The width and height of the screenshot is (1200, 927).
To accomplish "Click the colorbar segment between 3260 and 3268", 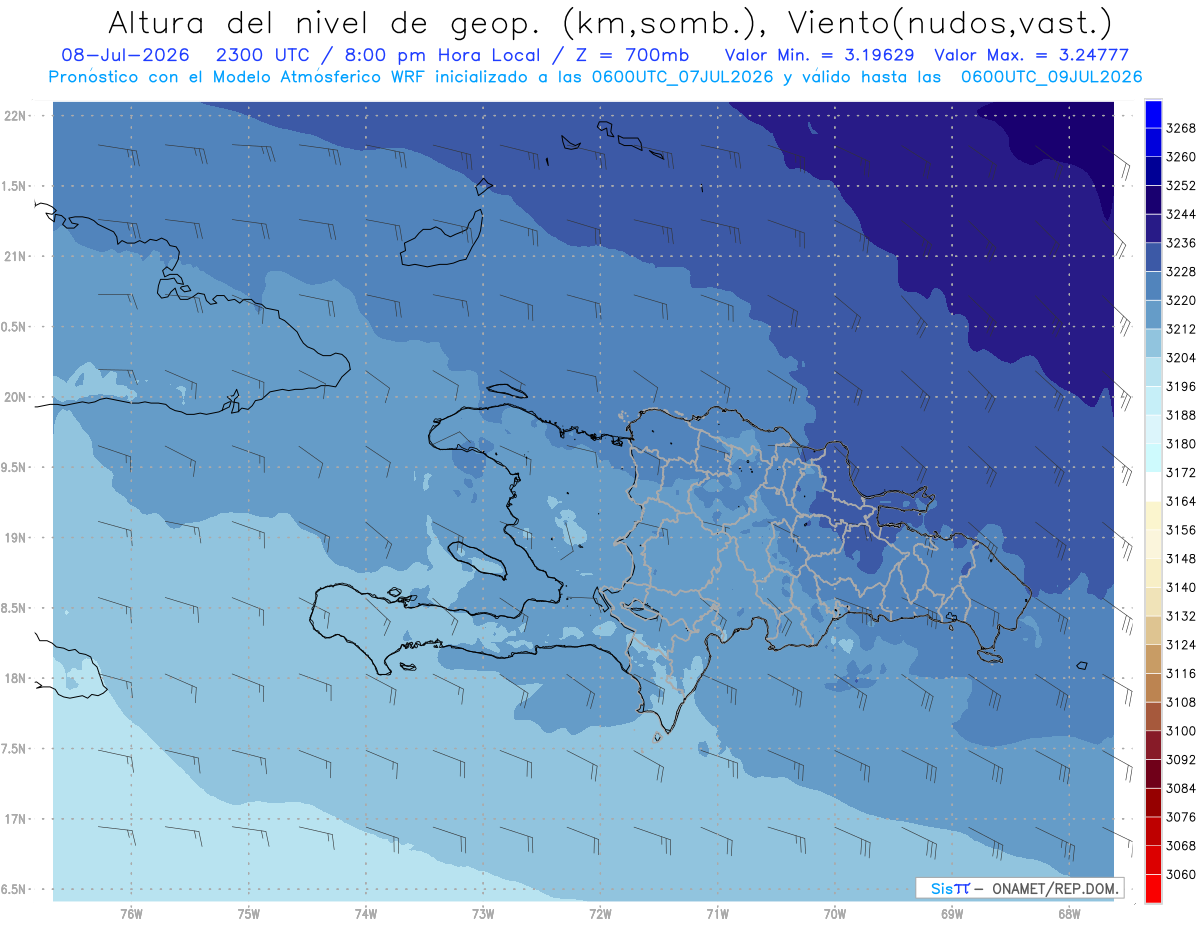I will coord(1152,143).
